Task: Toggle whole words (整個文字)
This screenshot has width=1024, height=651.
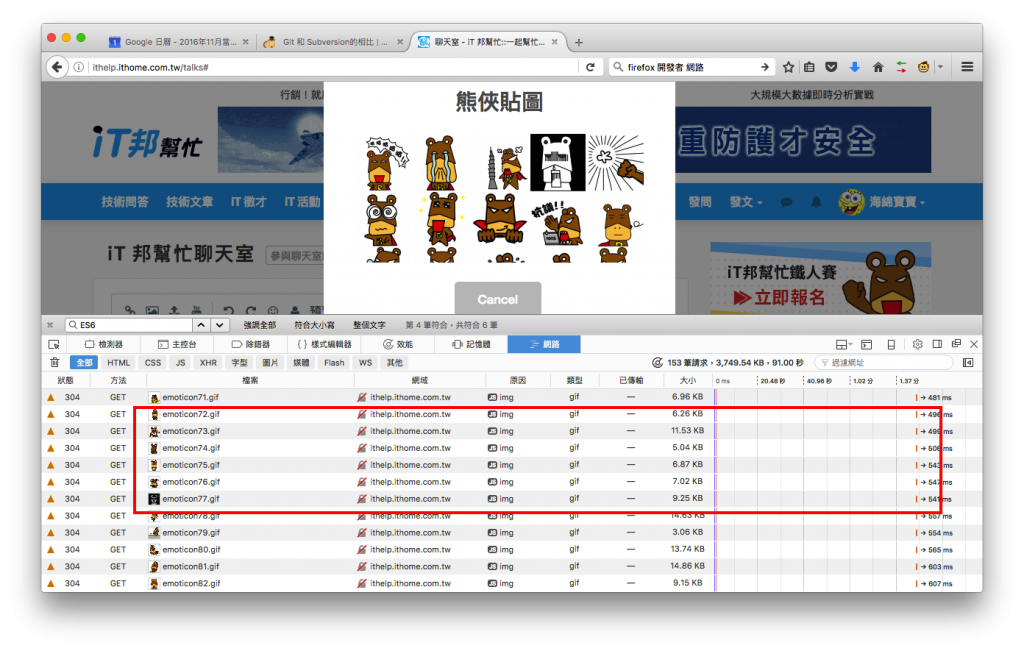Action: [x=369, y=325]
